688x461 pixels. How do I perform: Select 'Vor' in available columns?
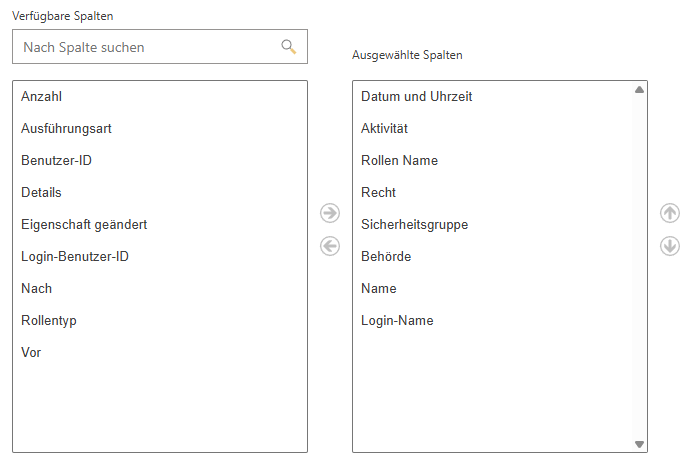31,353
